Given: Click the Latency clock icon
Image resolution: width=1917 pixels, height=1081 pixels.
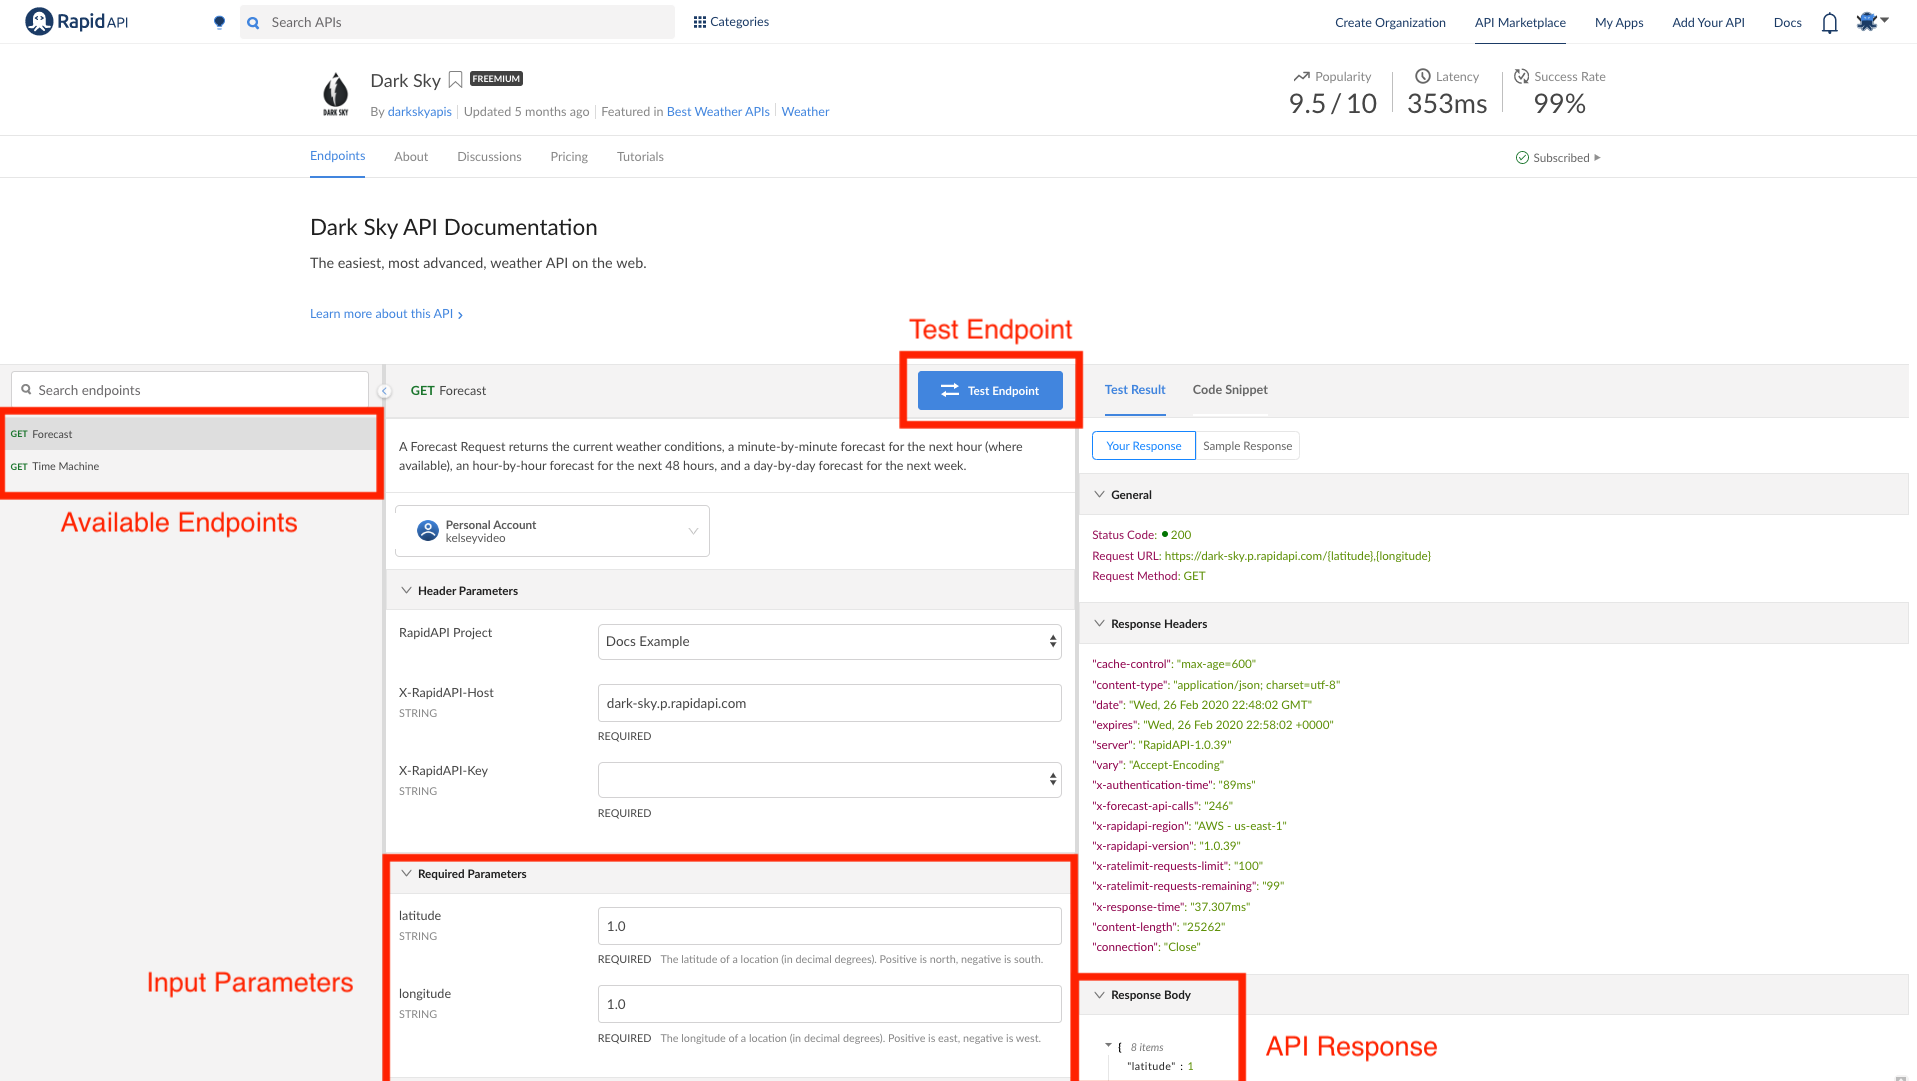Looking at the screenshot, I should point(1423,76).
